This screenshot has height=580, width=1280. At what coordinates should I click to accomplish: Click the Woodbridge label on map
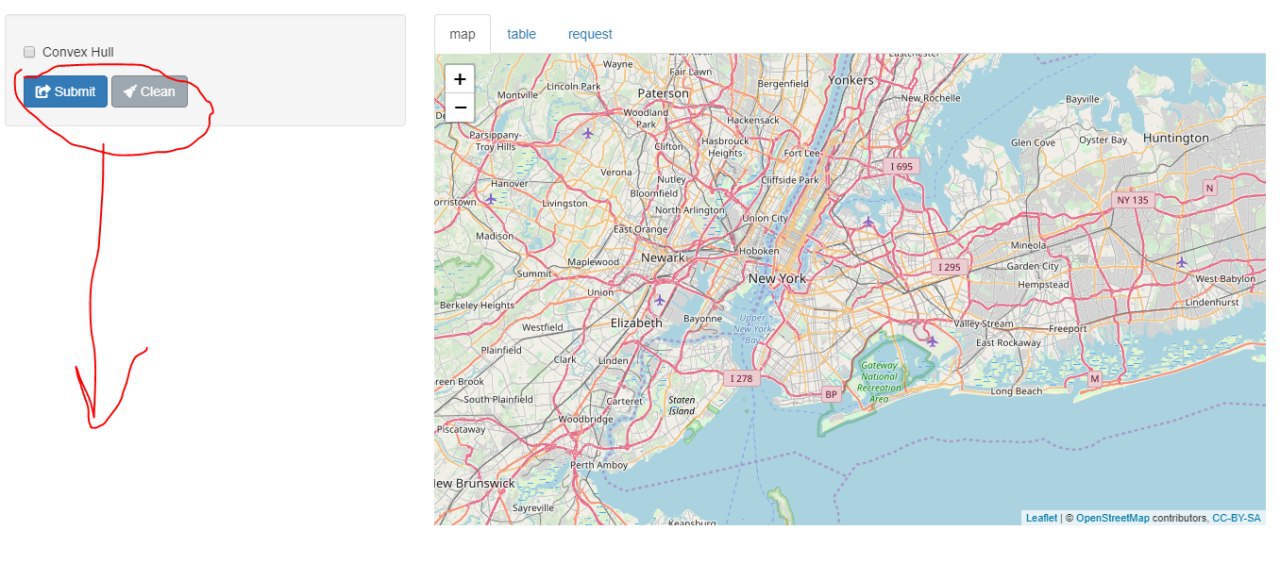pyautogui.click(x=586, y=419)
